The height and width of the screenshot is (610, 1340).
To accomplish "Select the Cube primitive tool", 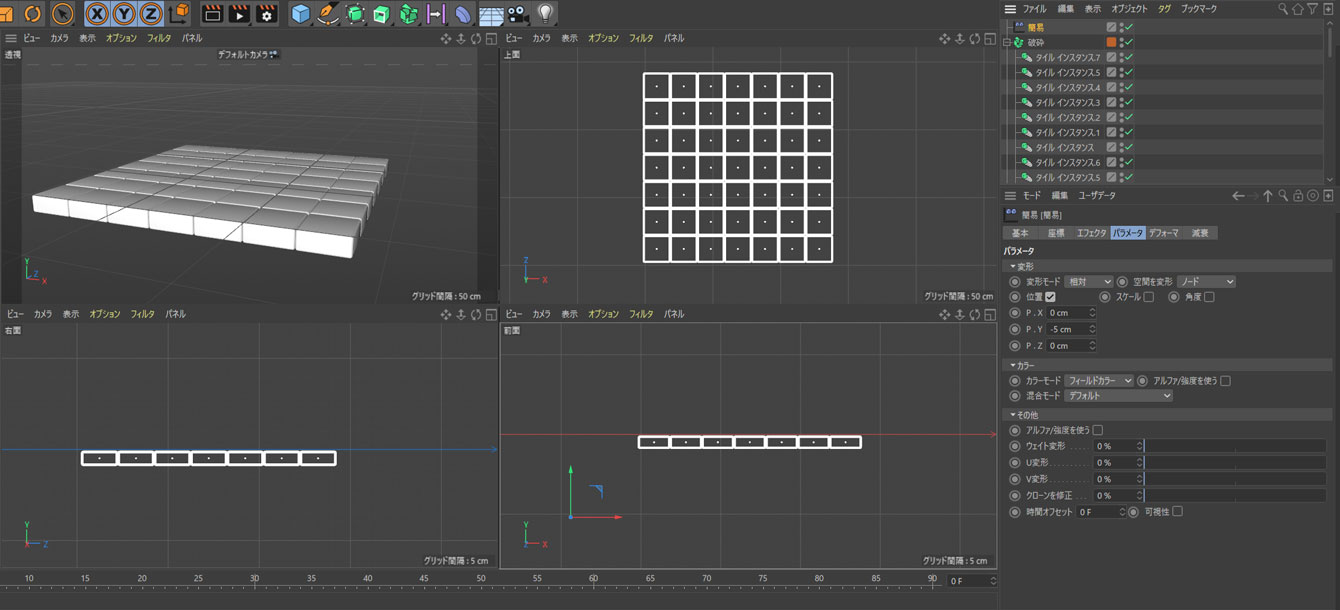I will [x=301, y=14].
